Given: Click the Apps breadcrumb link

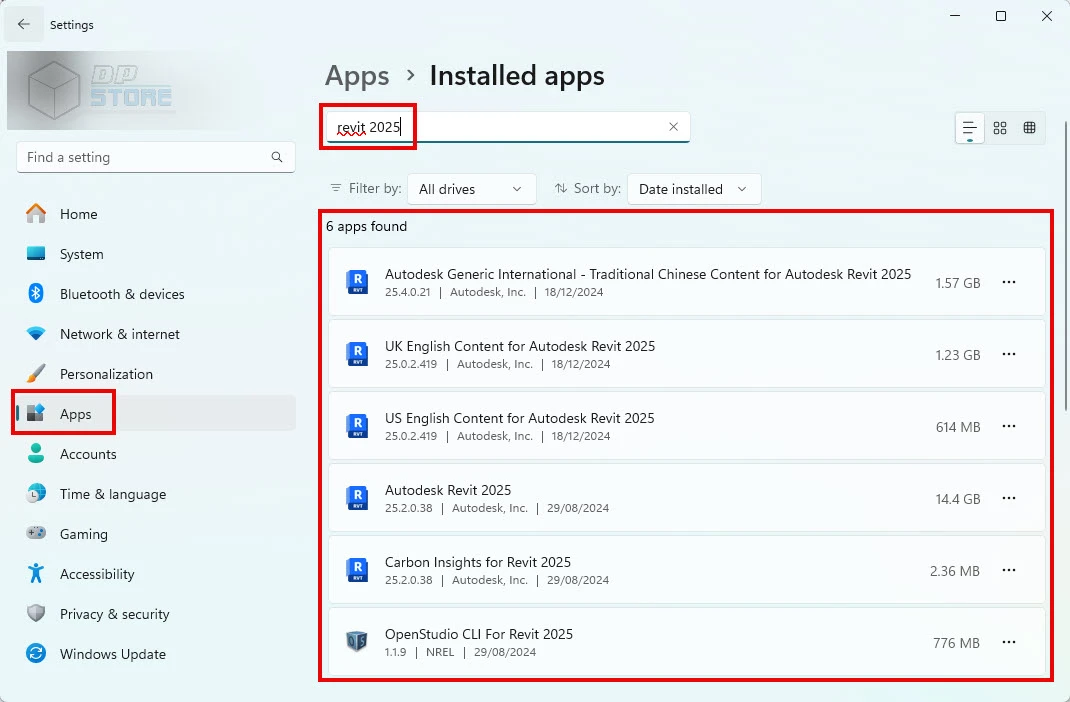Looking at the screenshot, I should [357, 76].
